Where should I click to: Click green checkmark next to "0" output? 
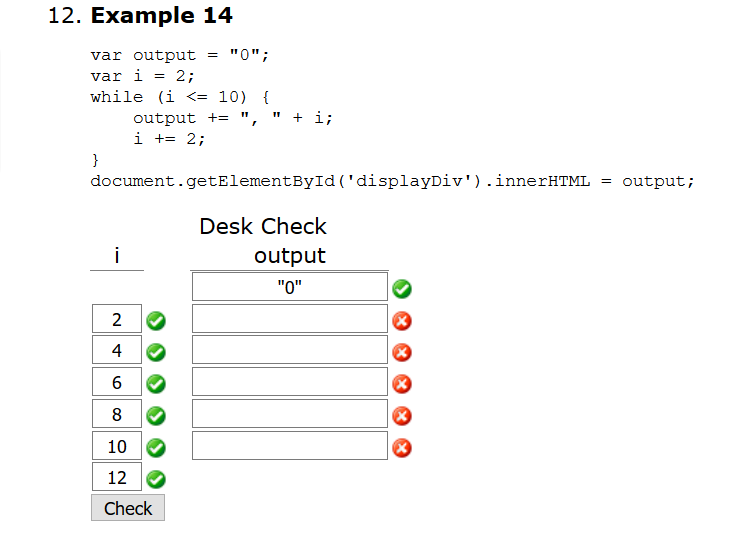coord(402,289)
